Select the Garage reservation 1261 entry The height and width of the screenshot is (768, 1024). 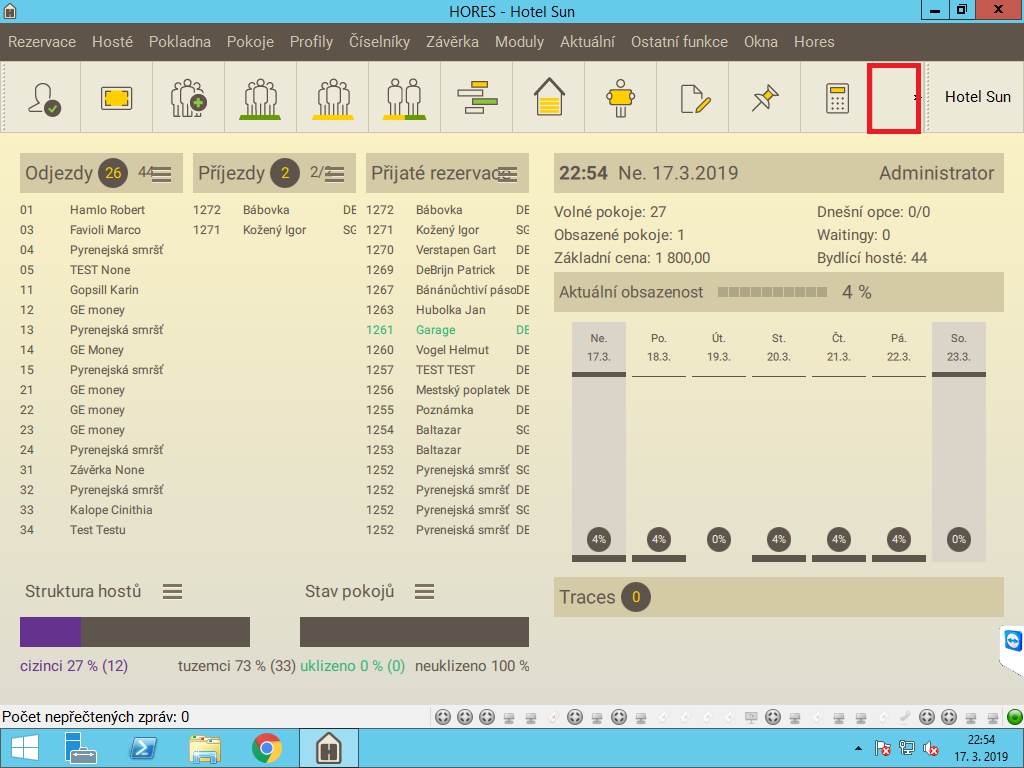click(x=435, y=330)
